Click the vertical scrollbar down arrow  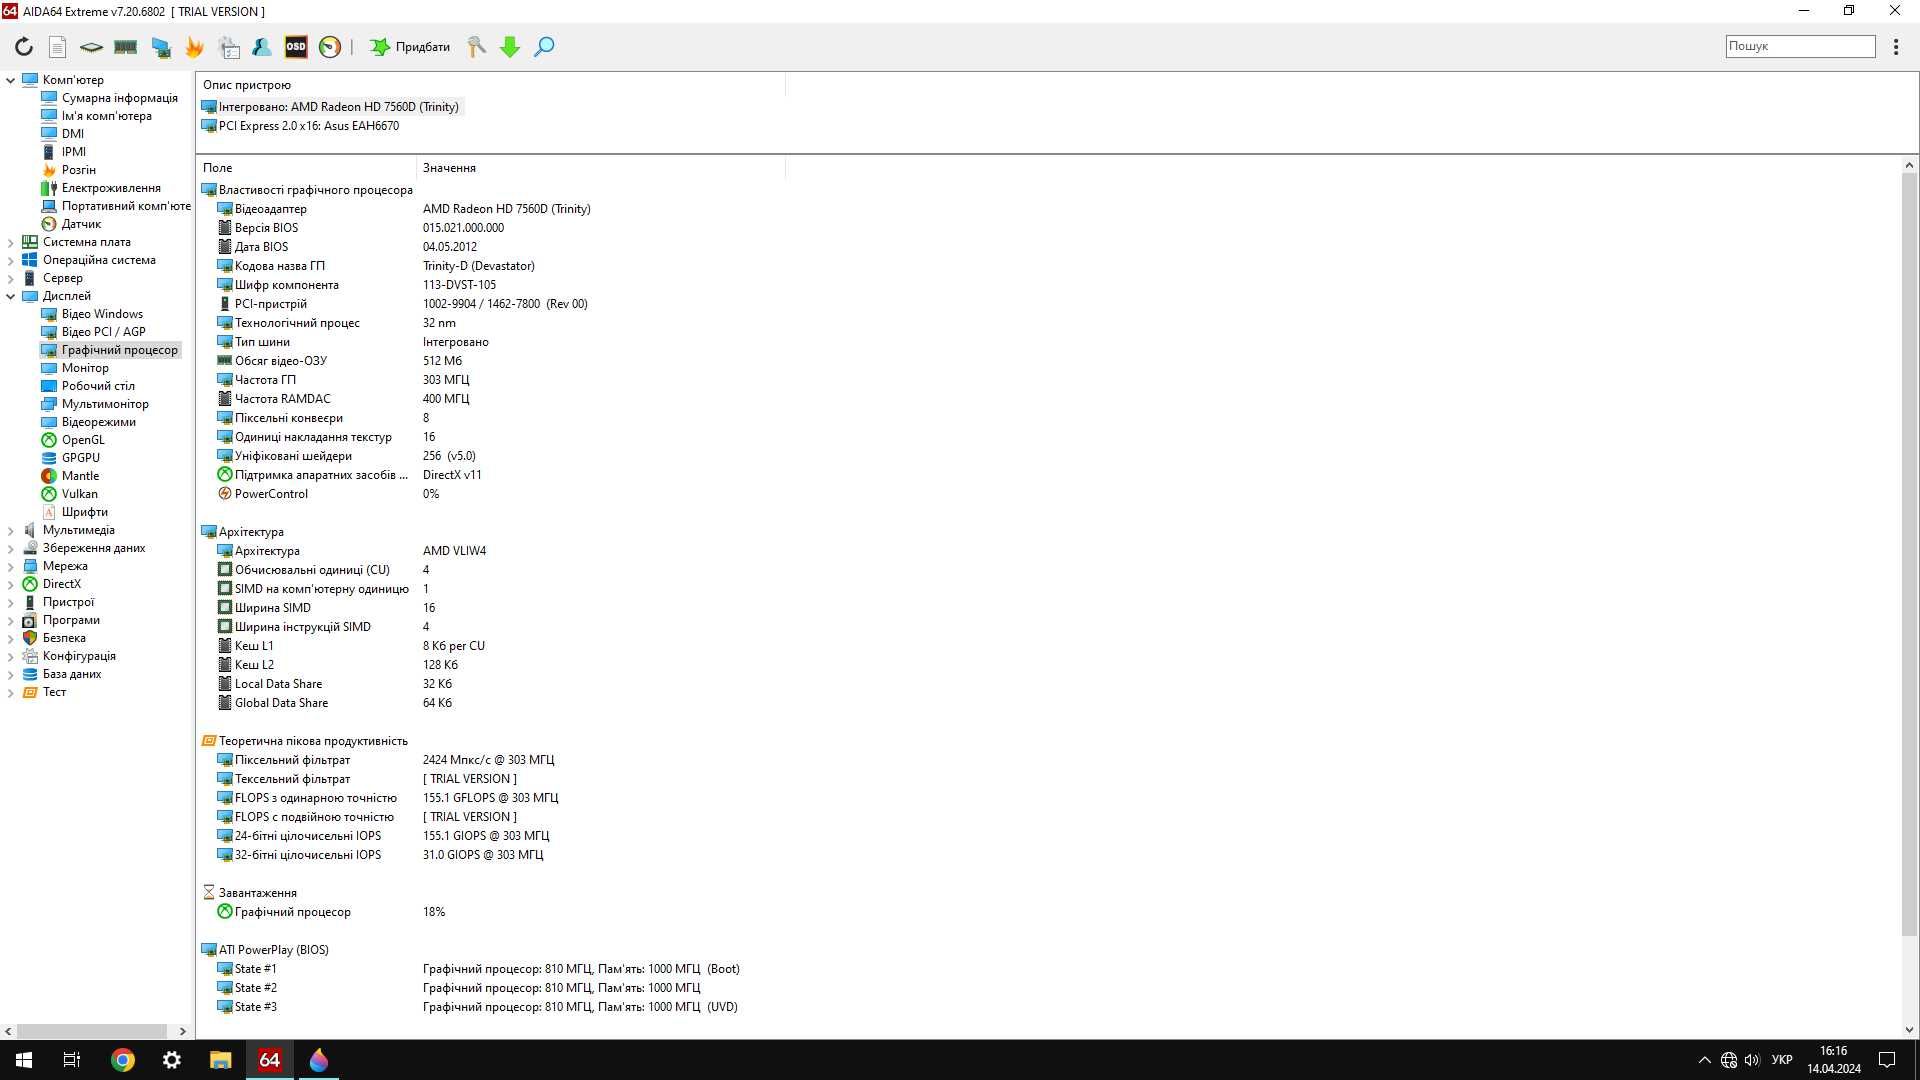[1909, 1030]
